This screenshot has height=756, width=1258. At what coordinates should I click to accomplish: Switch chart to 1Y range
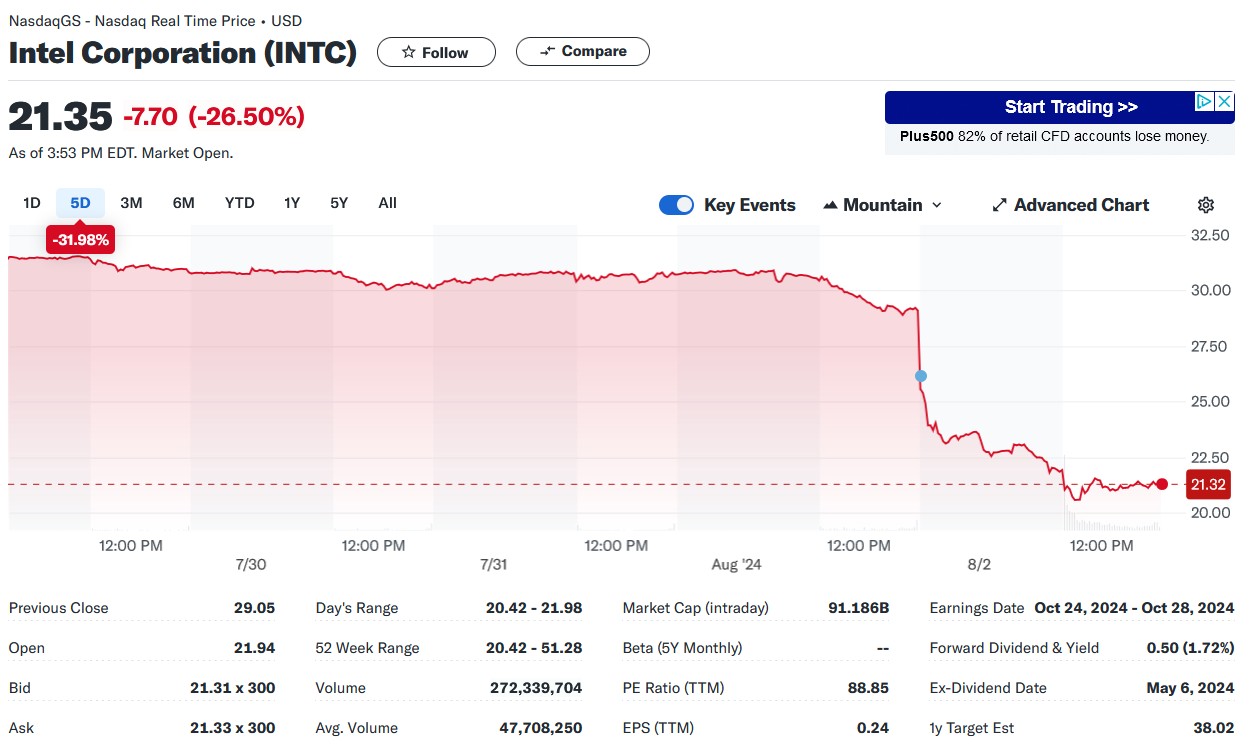point(292,203)
